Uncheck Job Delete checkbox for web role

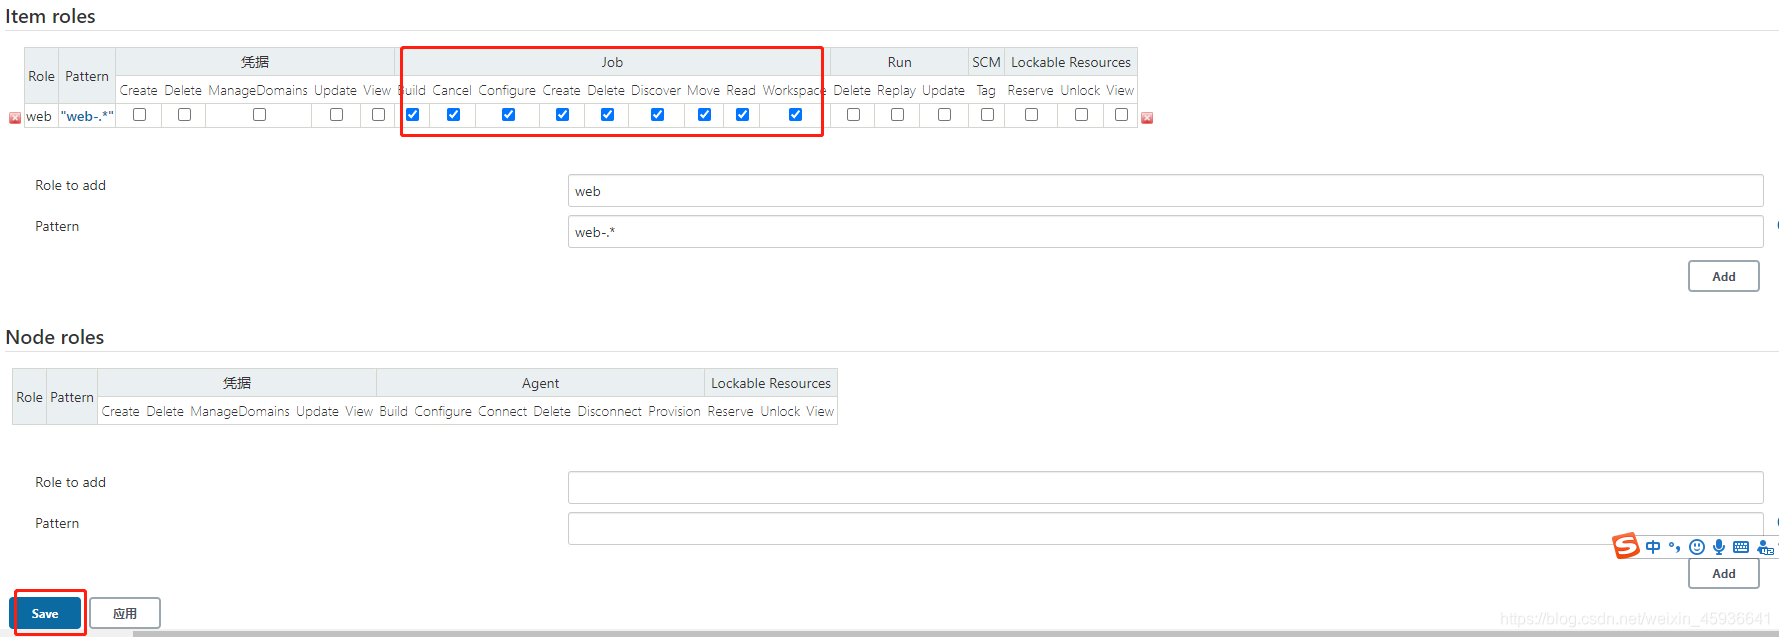click(608, 115)
